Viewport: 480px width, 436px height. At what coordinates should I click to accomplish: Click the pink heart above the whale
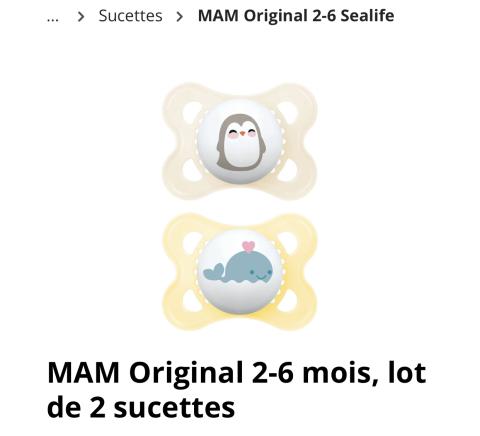tap(247, 246)
